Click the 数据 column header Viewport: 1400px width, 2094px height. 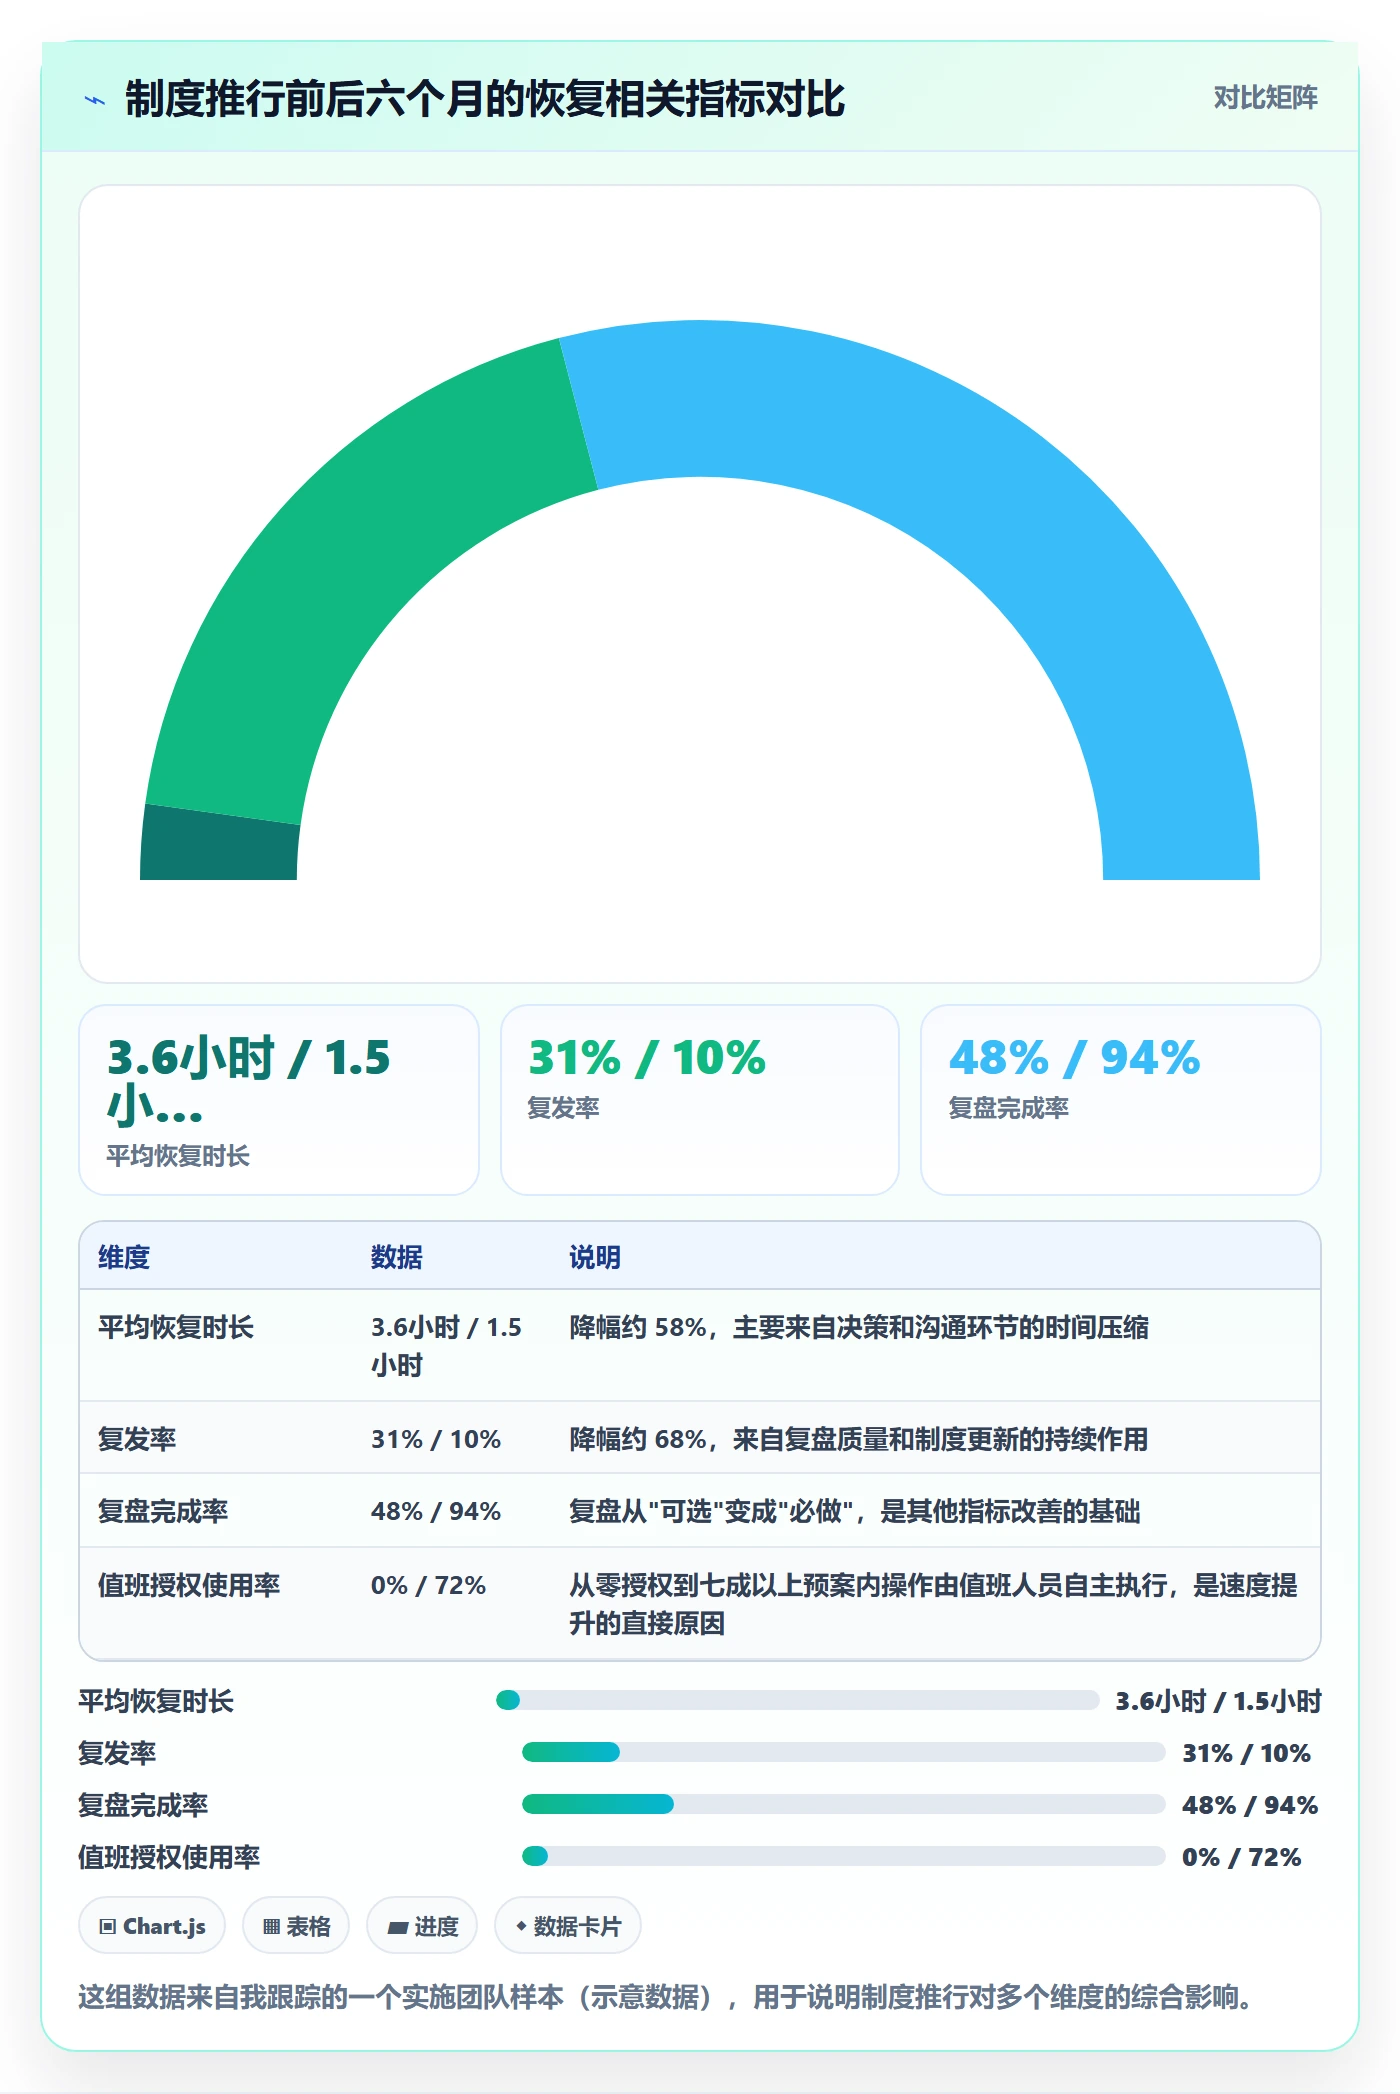(397, 1257)
